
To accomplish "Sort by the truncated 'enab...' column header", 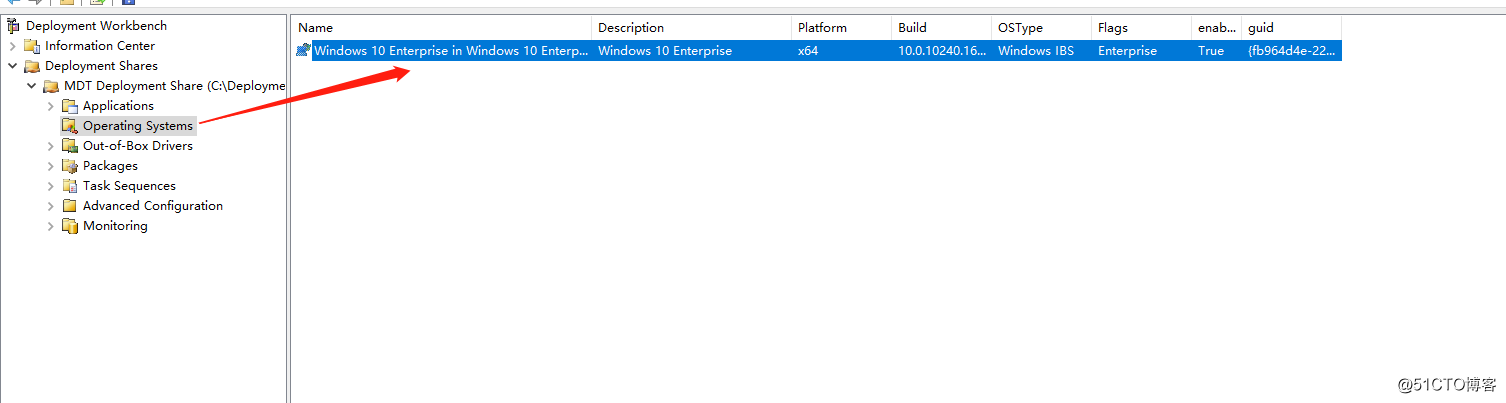I will click(x=1216, y=28).
